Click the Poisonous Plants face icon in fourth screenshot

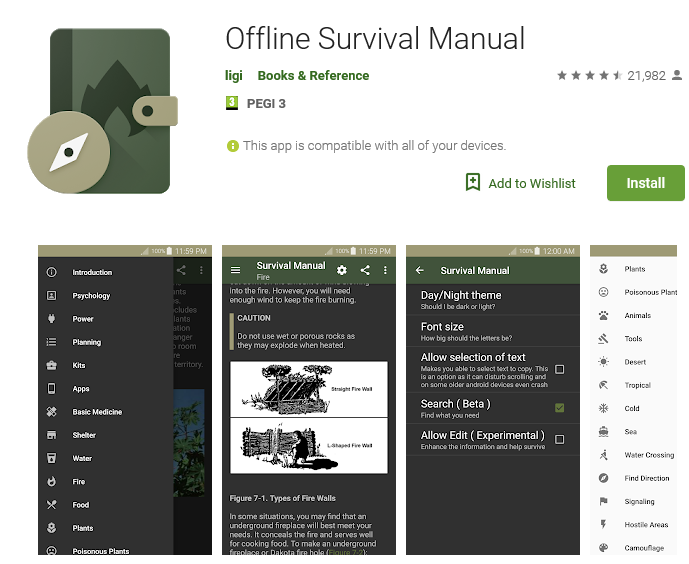[603, 292]
